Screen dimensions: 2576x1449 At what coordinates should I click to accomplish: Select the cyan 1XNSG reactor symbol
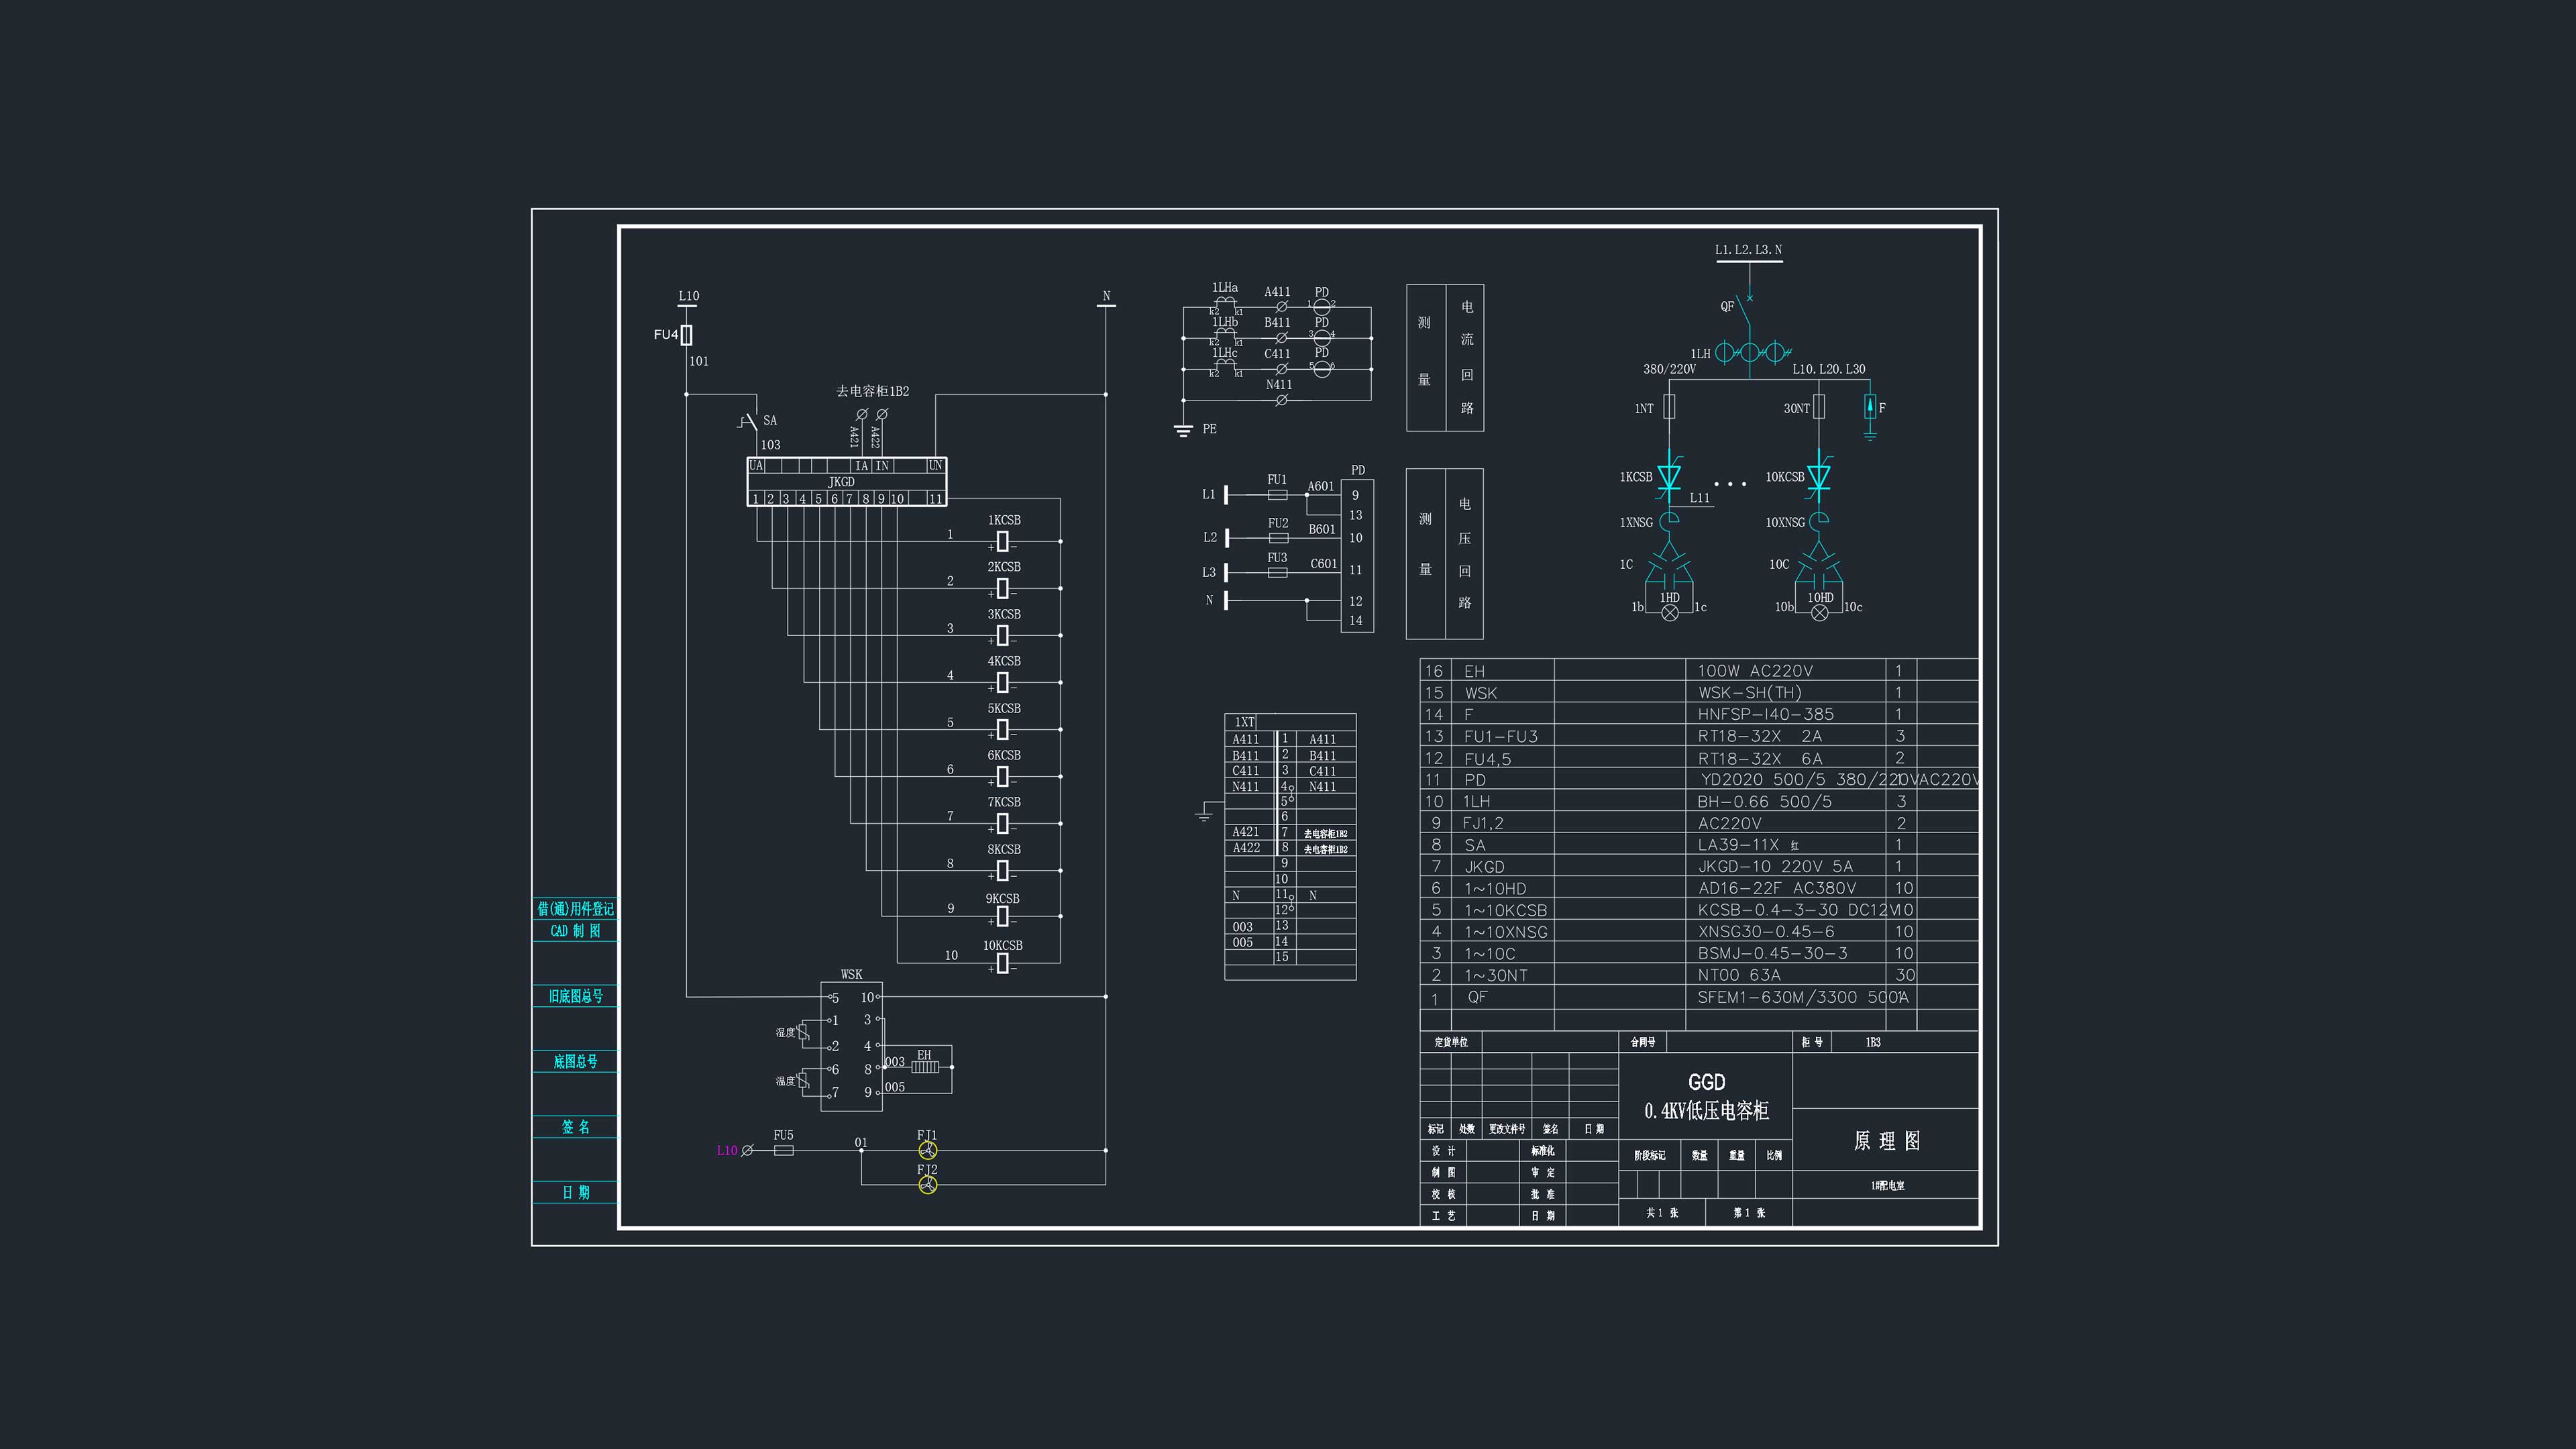click(x=1669, y=522)
